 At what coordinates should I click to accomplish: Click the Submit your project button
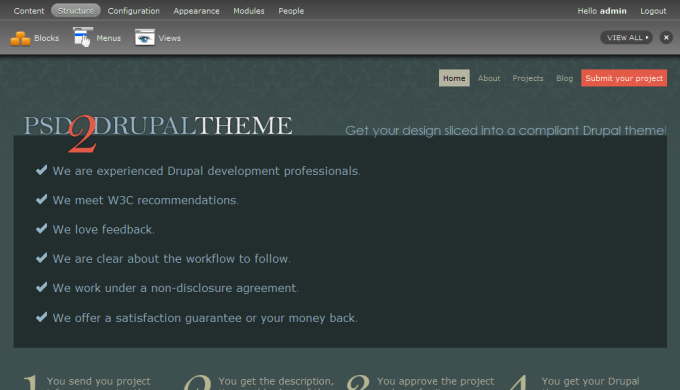click(624, 78)
